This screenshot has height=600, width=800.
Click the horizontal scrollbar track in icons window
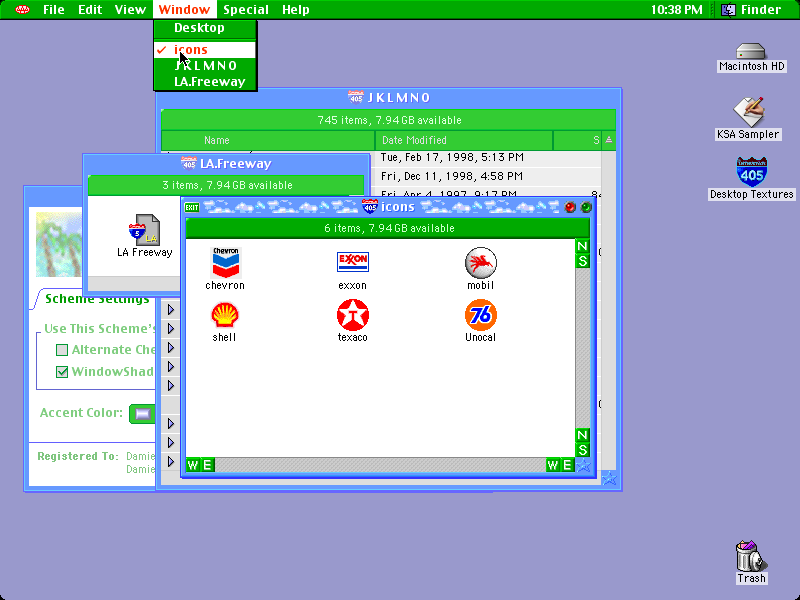380,465
